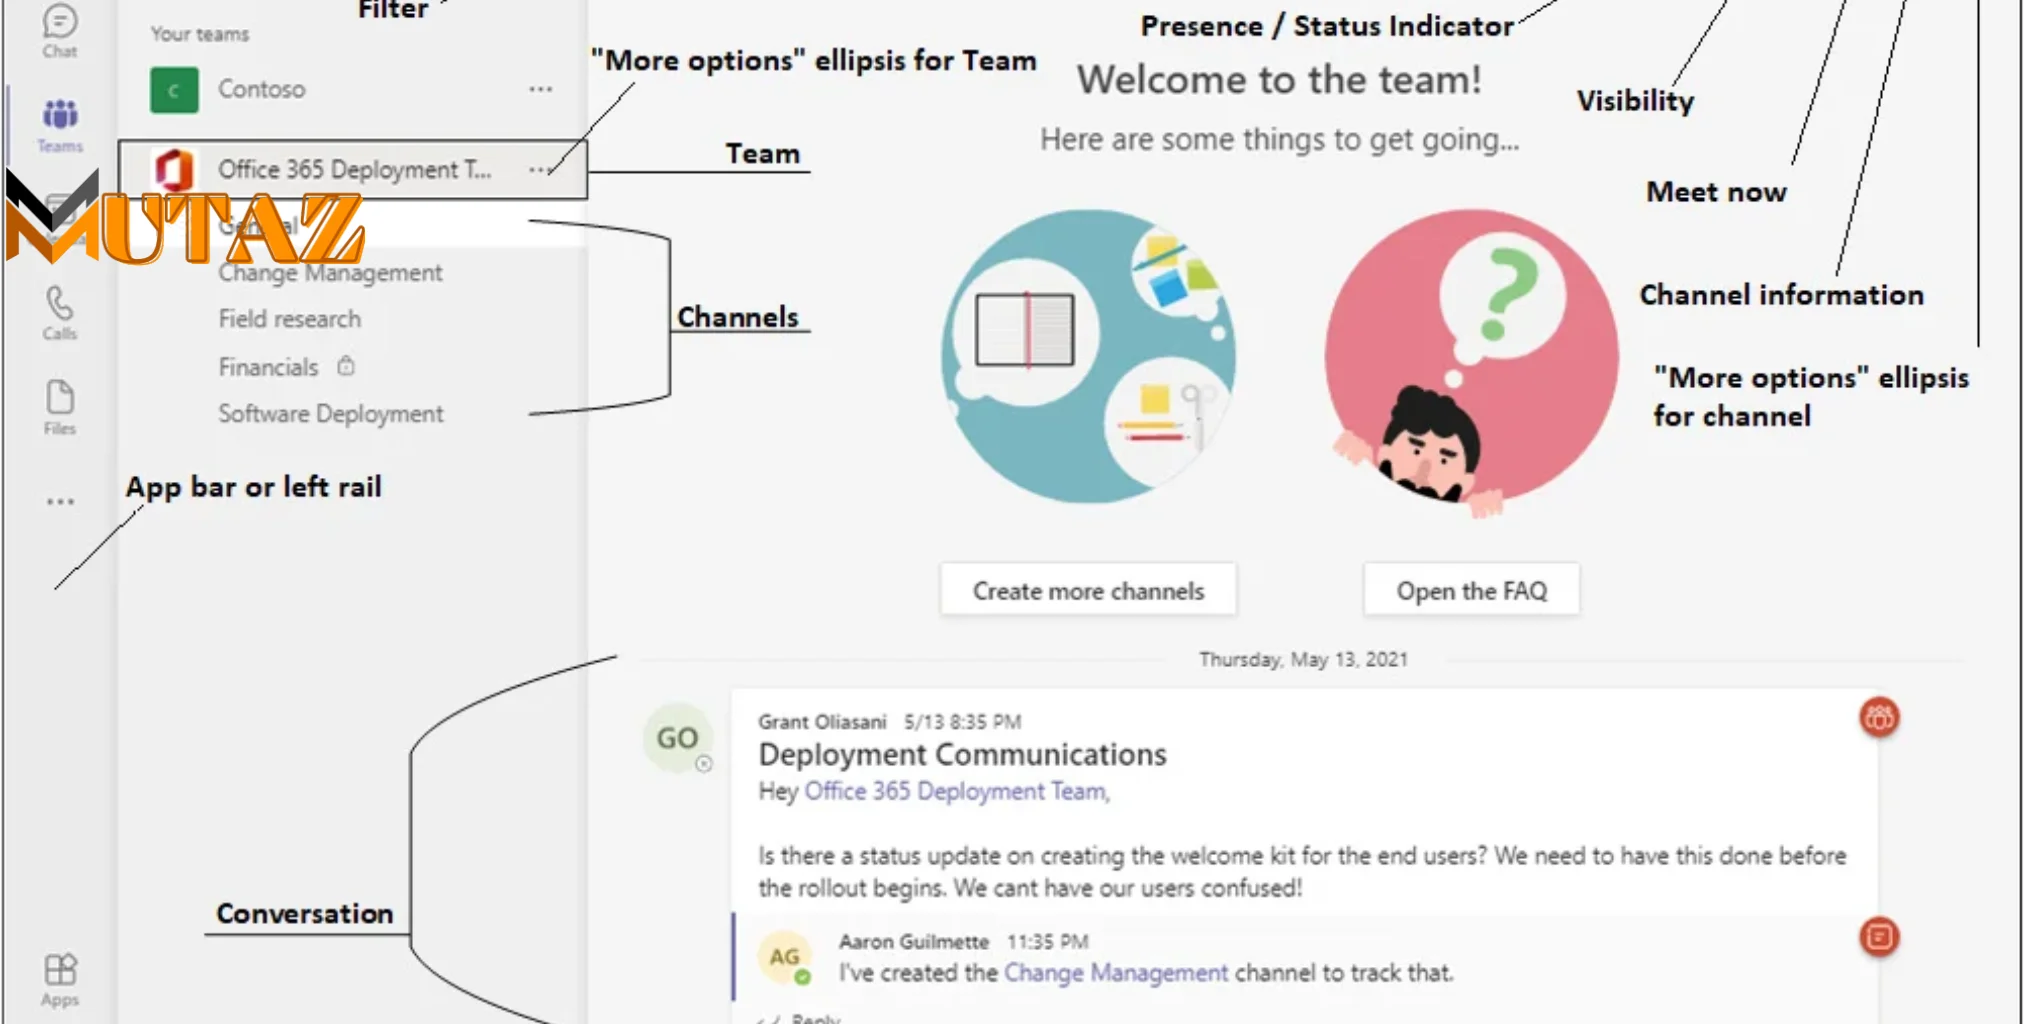Click Your teams heading
The height and width of the screenshot is (1024, 2024).
pos(200,34)
